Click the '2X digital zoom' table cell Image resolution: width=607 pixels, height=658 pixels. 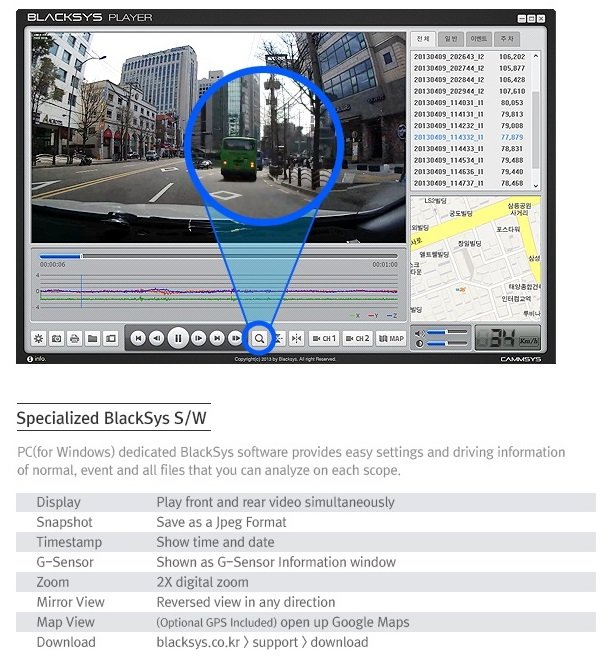point(202,582)
